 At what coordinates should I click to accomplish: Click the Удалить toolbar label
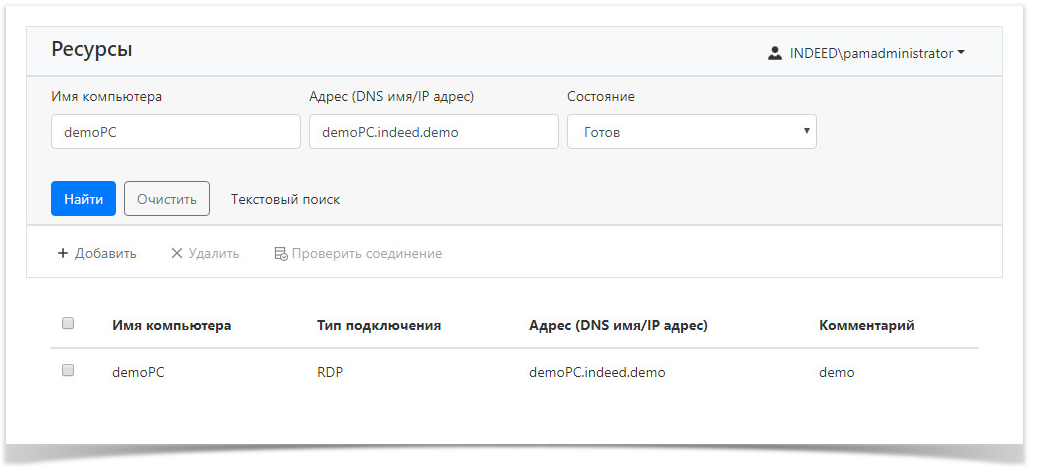213,254
